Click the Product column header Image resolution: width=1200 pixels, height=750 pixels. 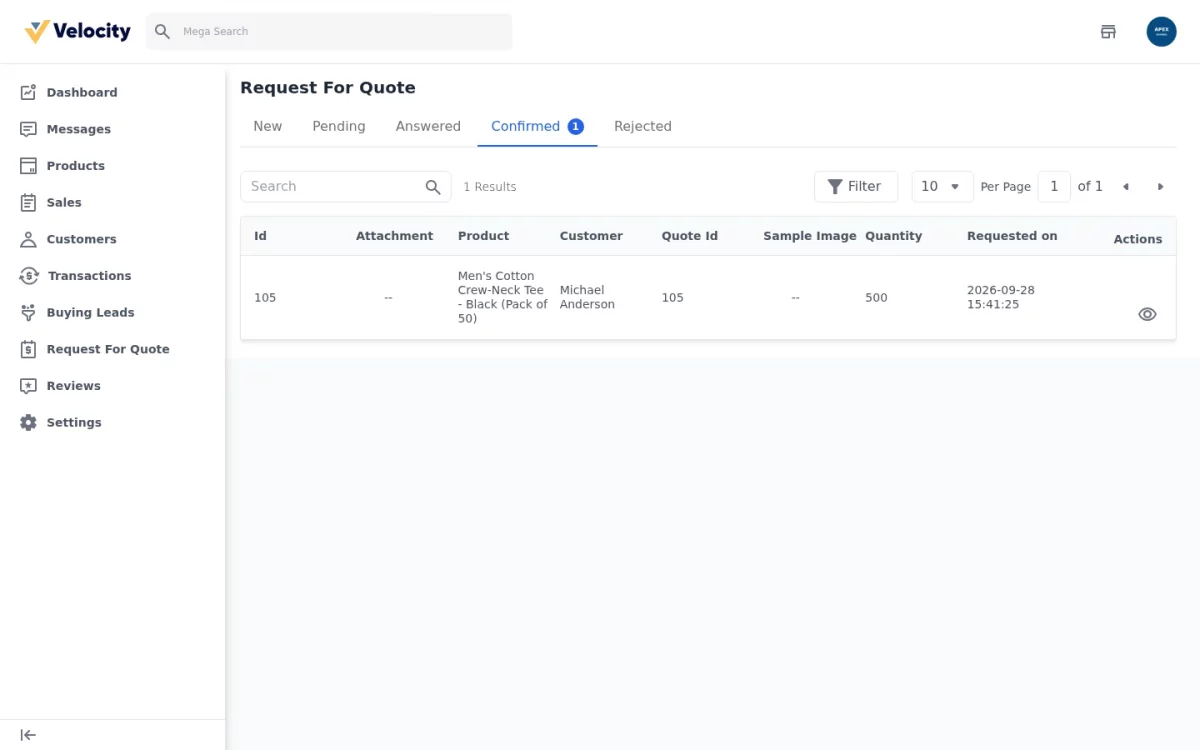483,236
